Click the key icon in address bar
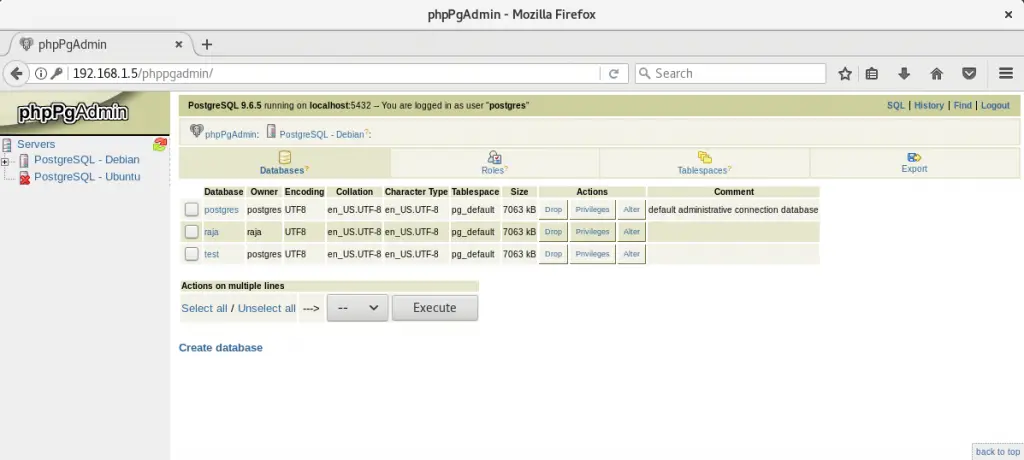 [57, 74]
